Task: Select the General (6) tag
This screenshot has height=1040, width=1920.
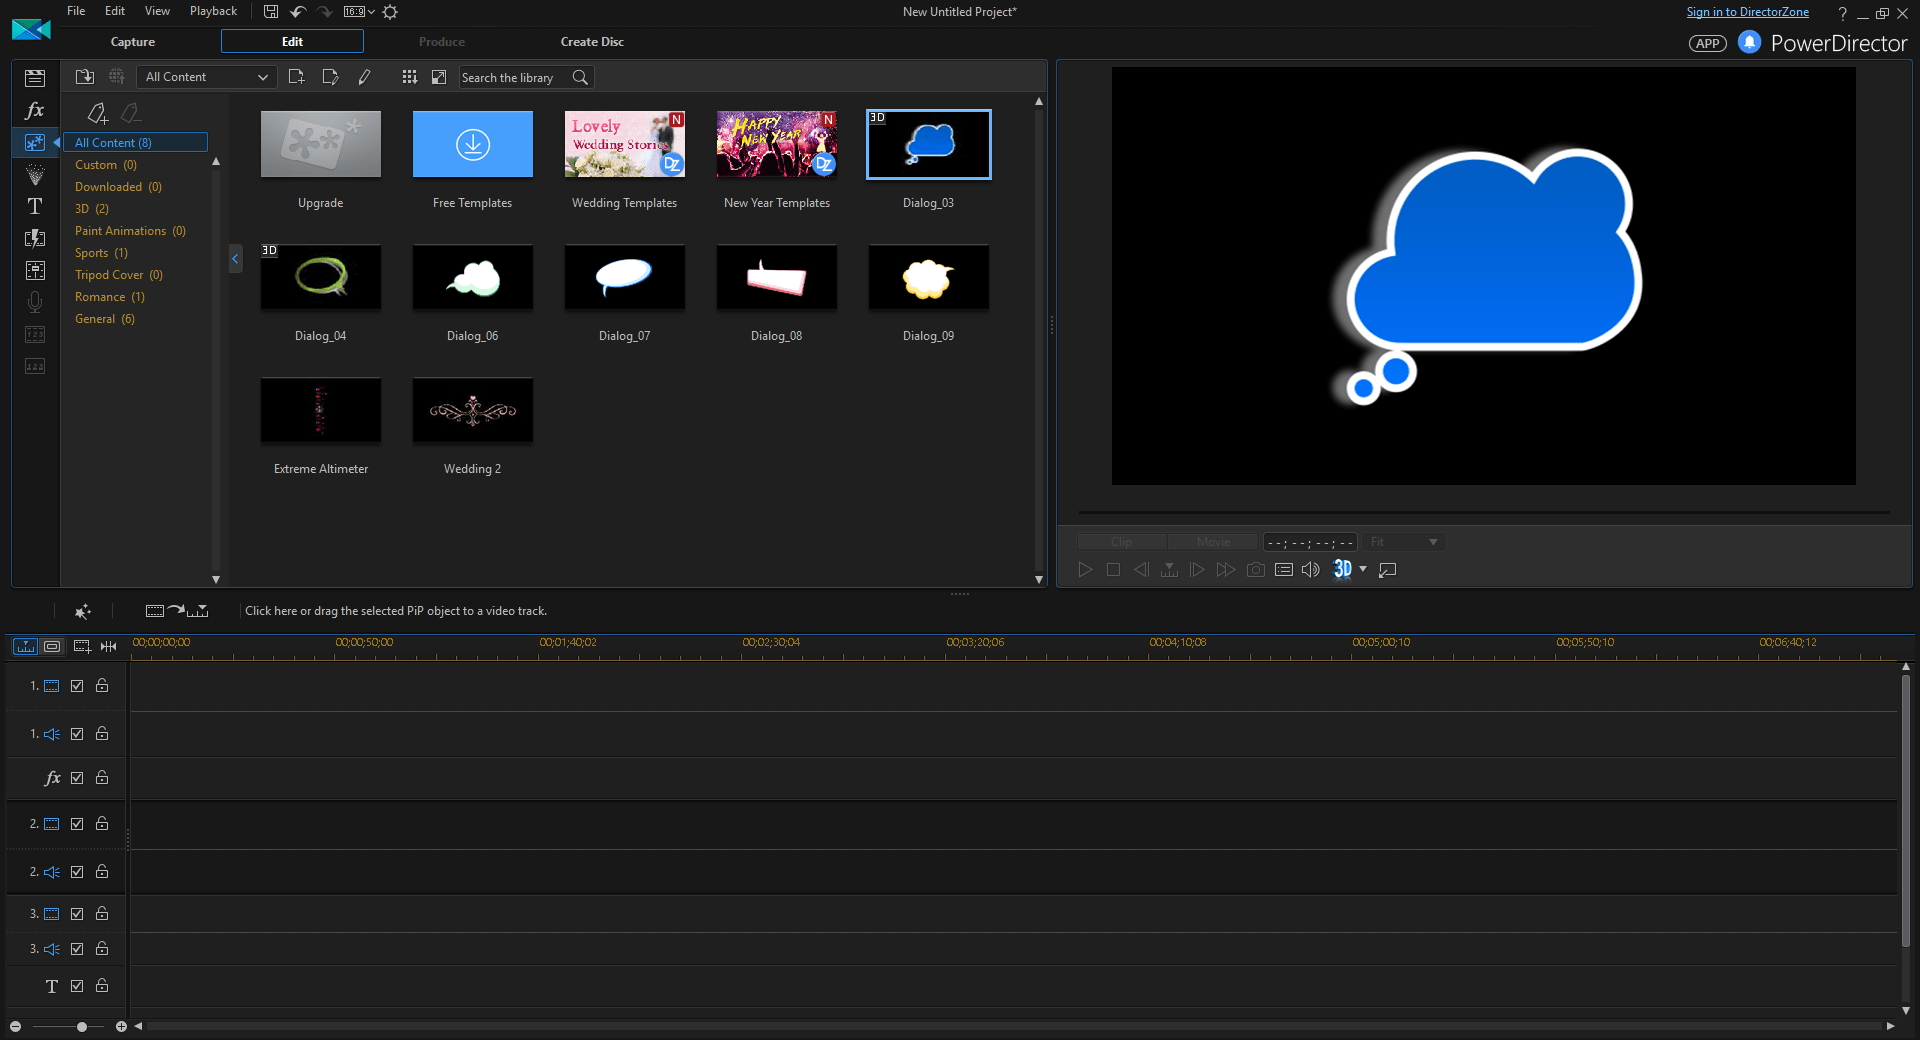Action: pos(105,319)
